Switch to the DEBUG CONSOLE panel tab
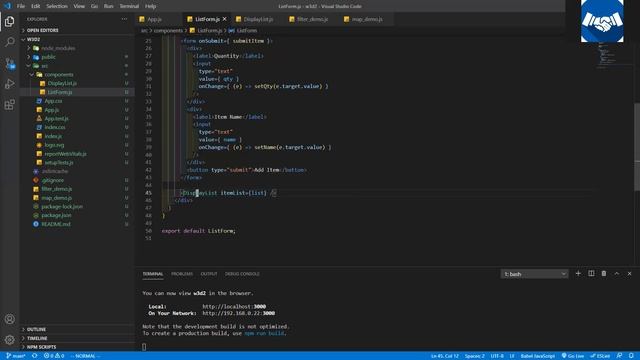The width and height of the screenshot is (640, 360). point(242,274)
